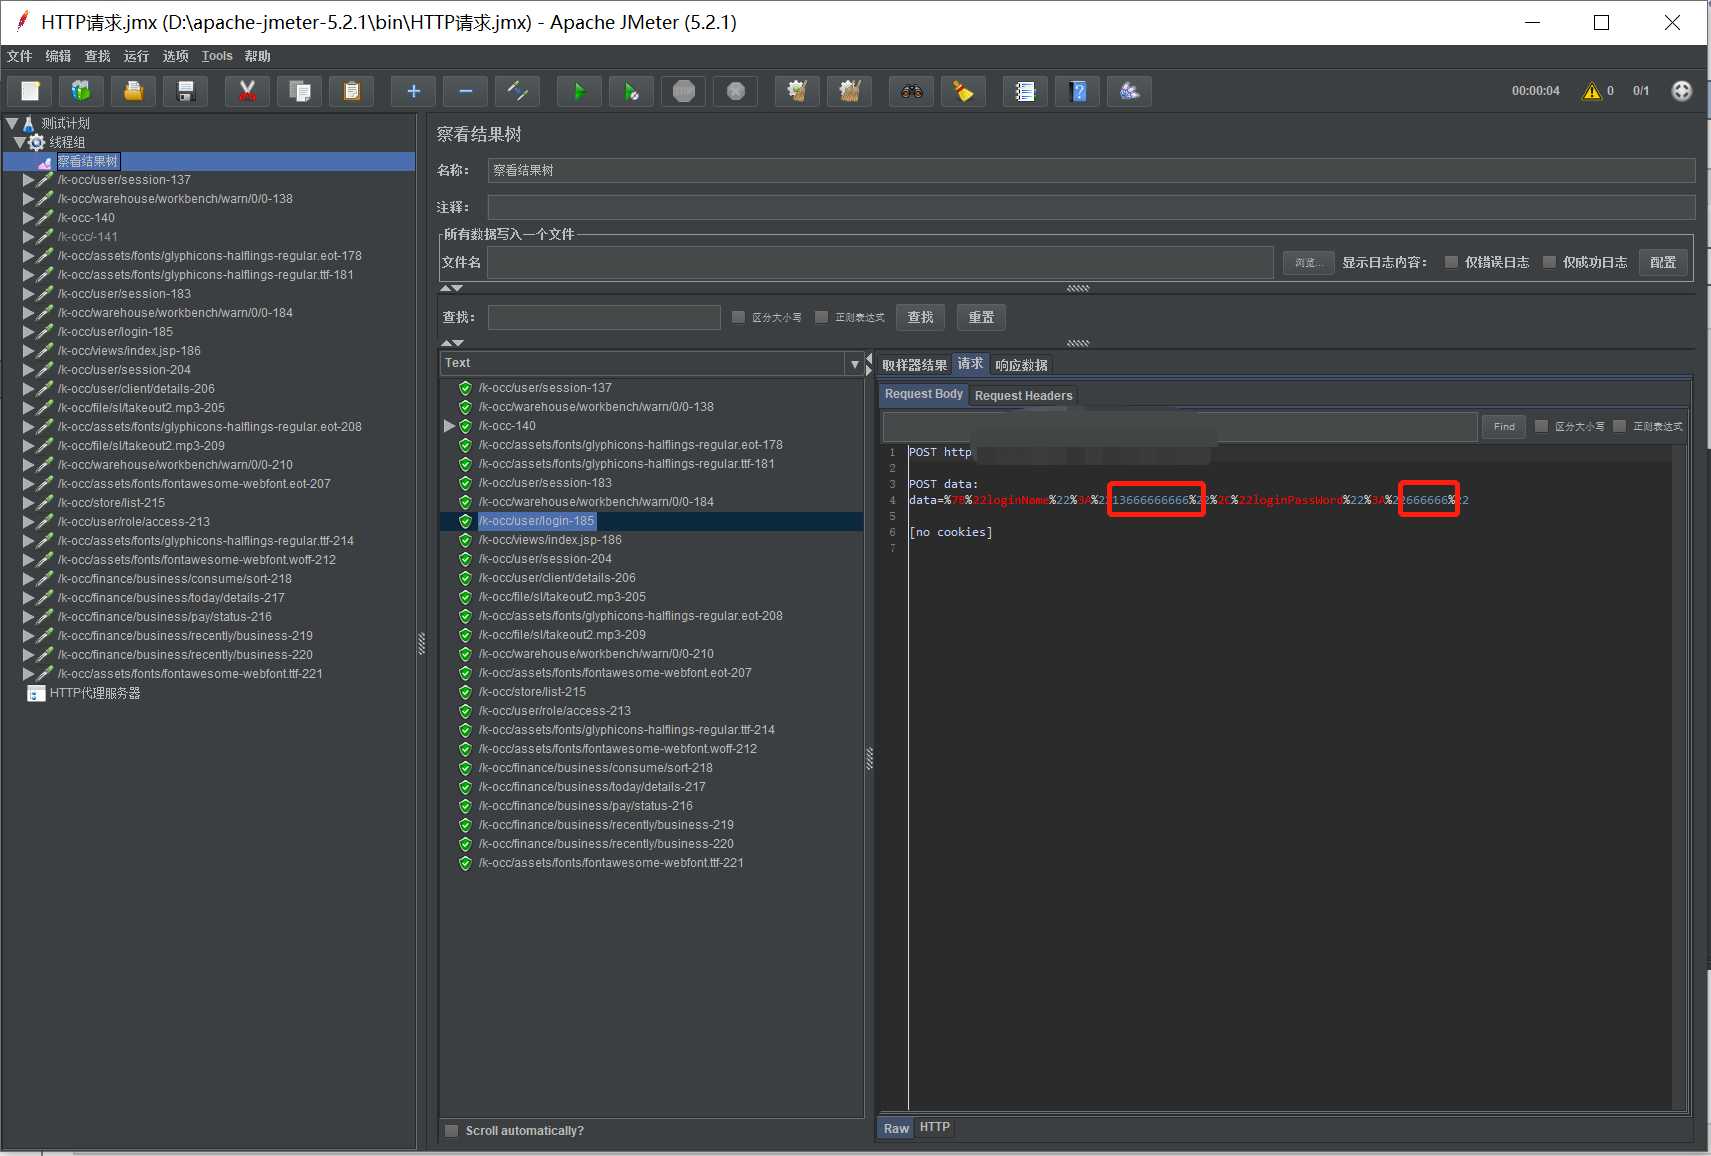Open the Templates toolbar icon
The image size is (1711, 1156).
tap(81, 91)
